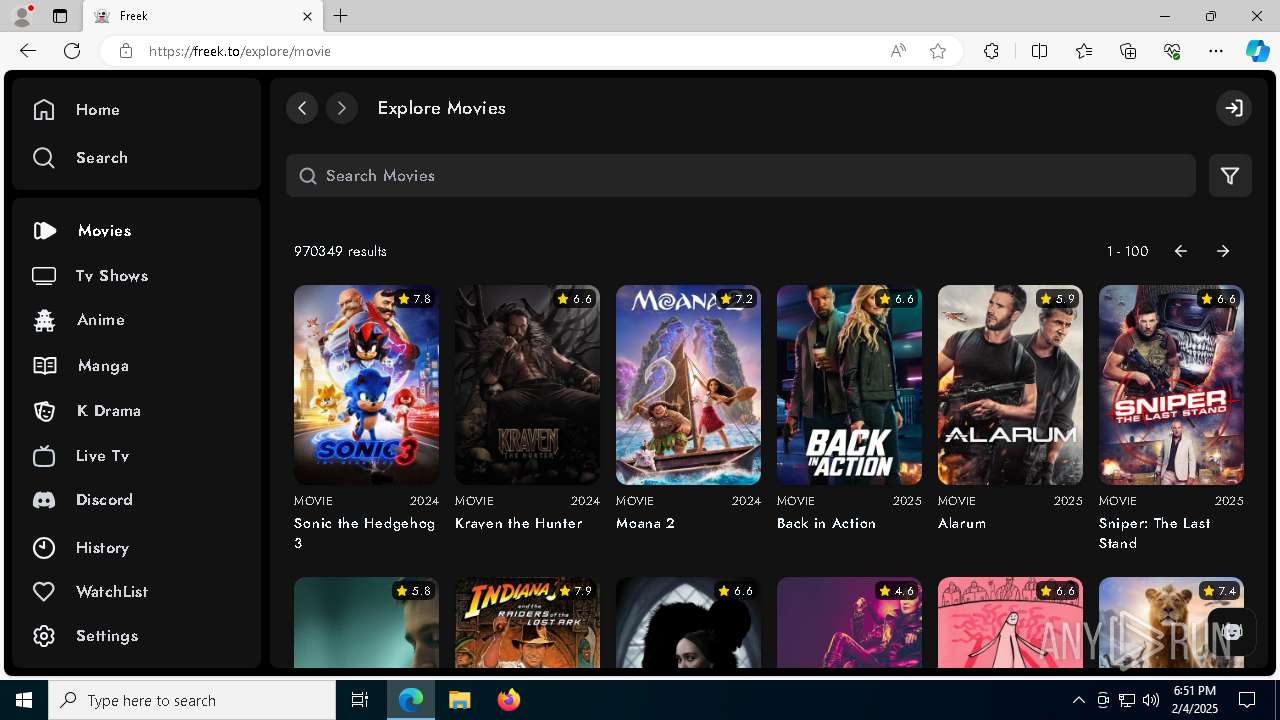
Task: Open Search in the sidebar
Action: 80,158
